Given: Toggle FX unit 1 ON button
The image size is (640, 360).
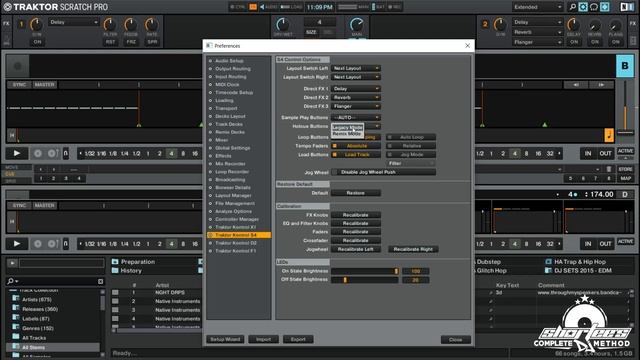Looking at the screenshot, I should [x=37, y=42].
